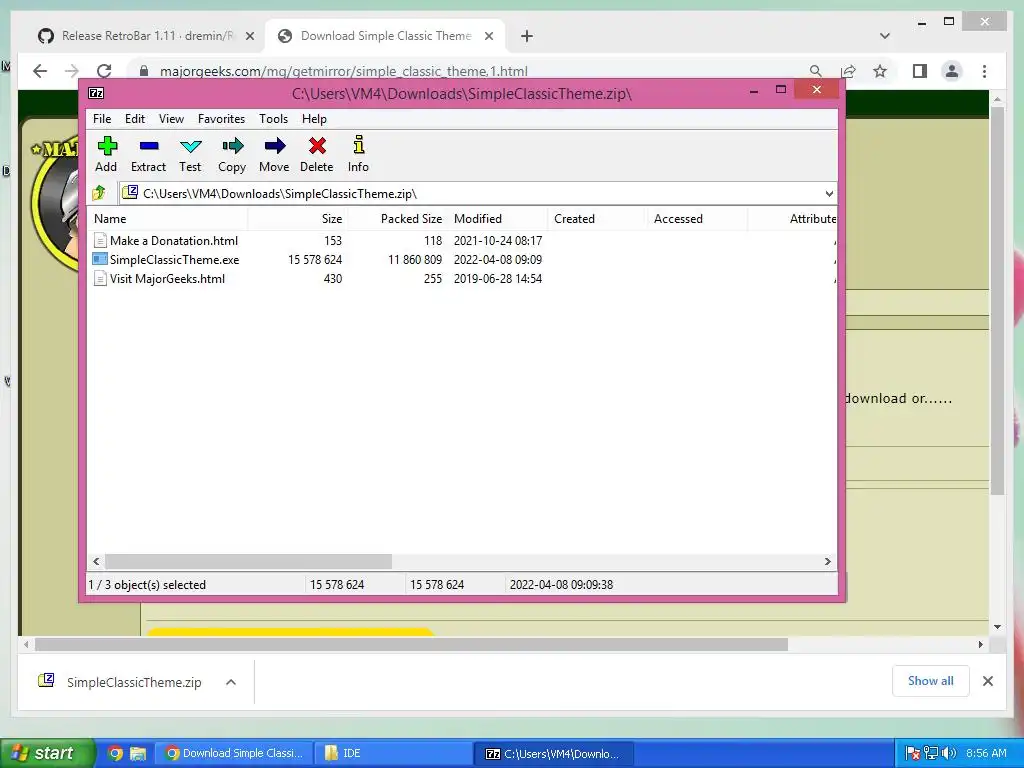The height and width of the screenshot is (768, 1024).
Task: Click the browser page vertical scrollbar
Action: (x=997, y=300)
